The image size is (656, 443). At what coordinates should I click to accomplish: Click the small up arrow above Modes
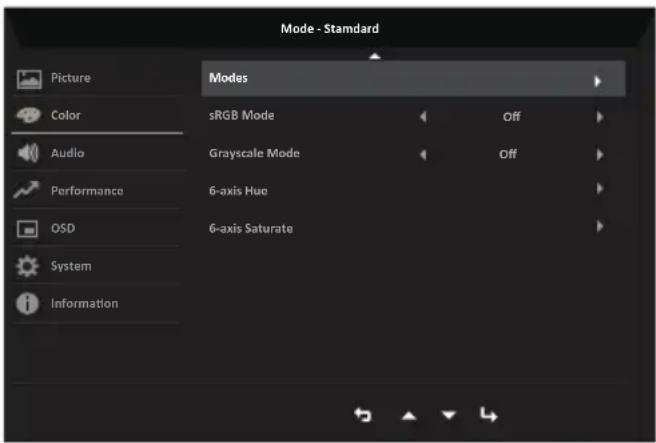tap(375, 56)
